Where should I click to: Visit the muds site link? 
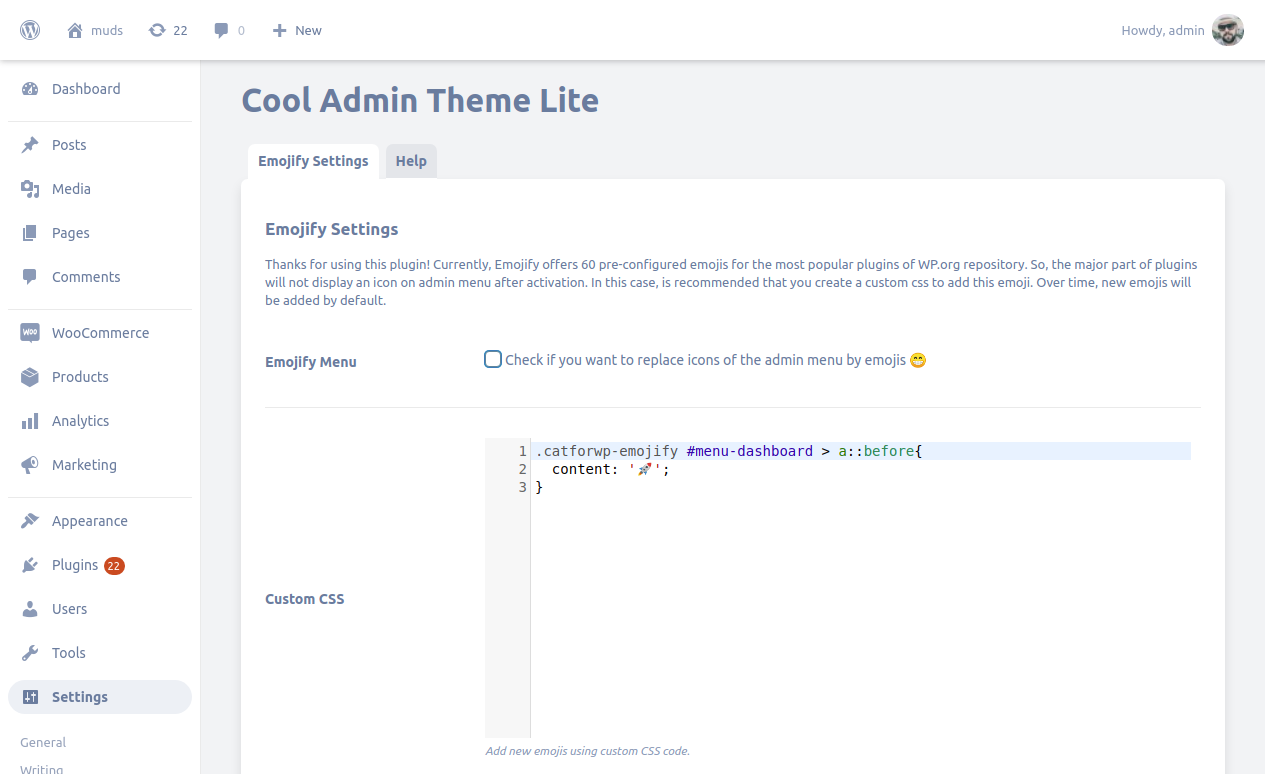click(x=107, y=30)
